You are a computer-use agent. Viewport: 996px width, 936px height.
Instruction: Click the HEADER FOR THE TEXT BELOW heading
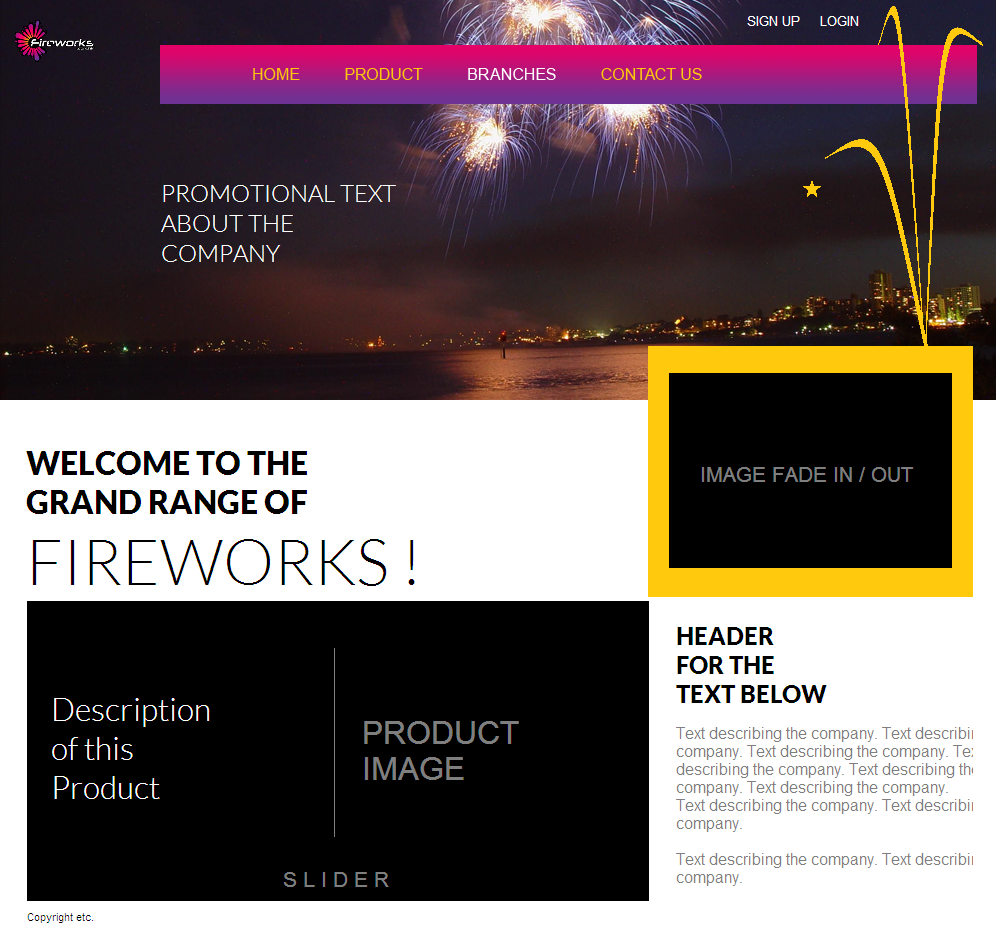point(750,664)
